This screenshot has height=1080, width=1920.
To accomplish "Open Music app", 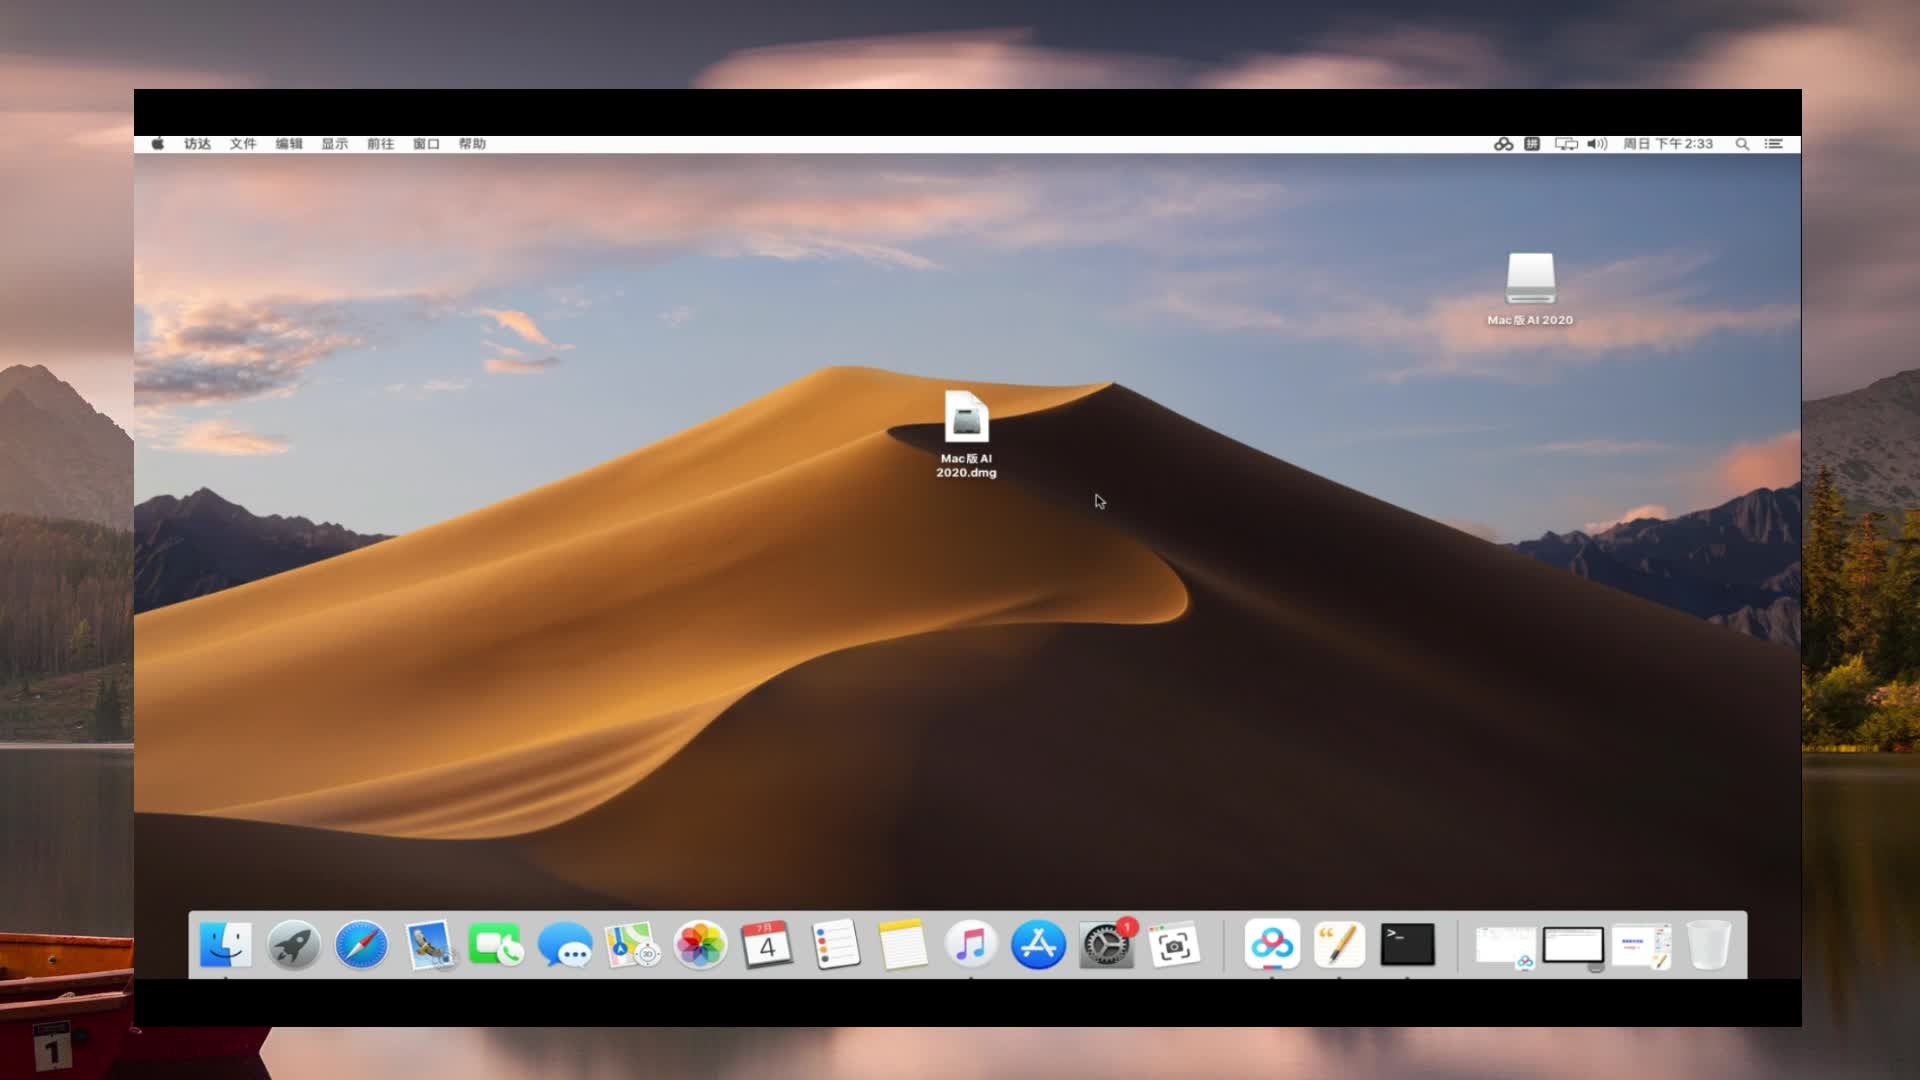I will (x=971, y=944).
